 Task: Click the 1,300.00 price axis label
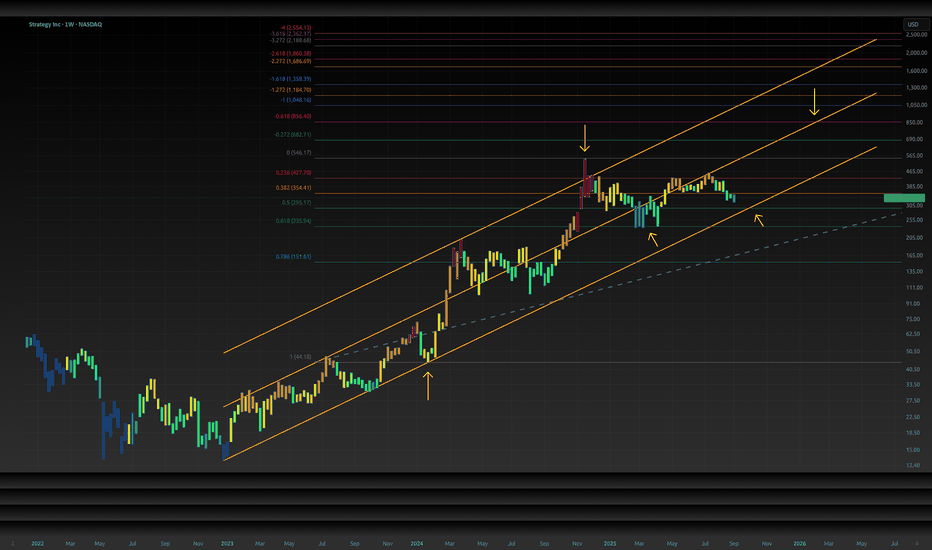916,87
